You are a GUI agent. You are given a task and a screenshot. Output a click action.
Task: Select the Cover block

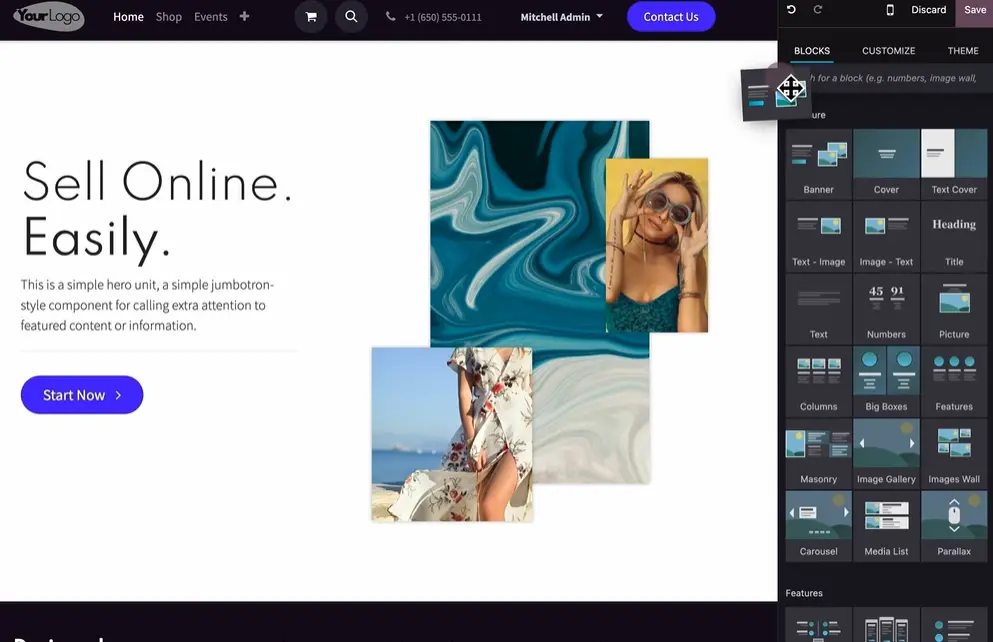coord(886,162)
